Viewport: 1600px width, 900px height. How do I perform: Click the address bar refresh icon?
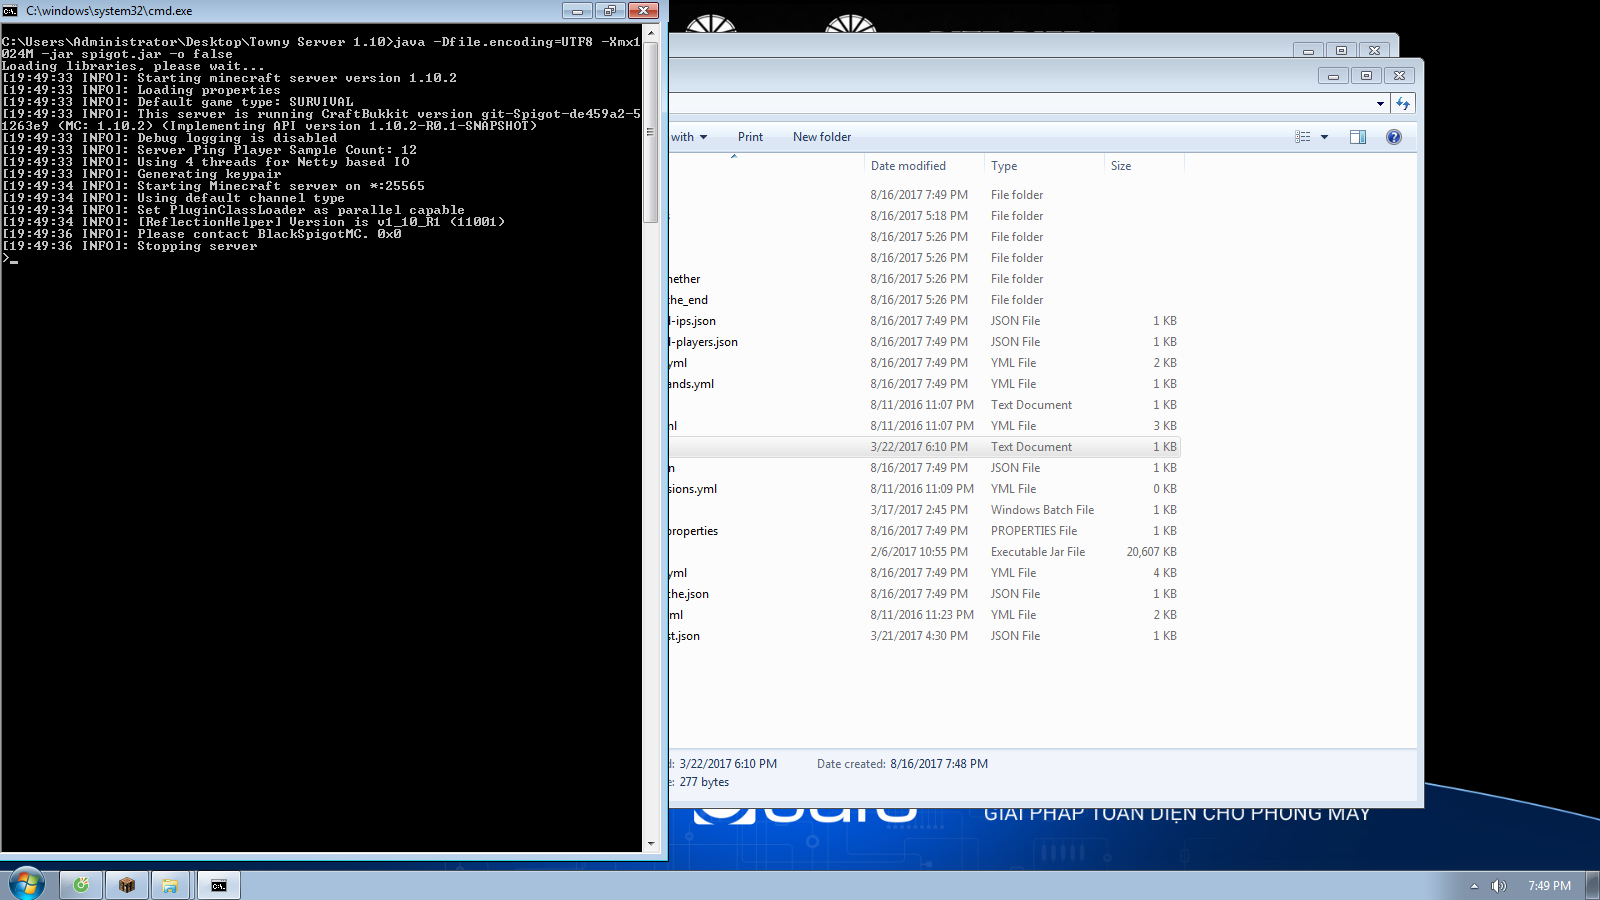[x=1403, y=104]
